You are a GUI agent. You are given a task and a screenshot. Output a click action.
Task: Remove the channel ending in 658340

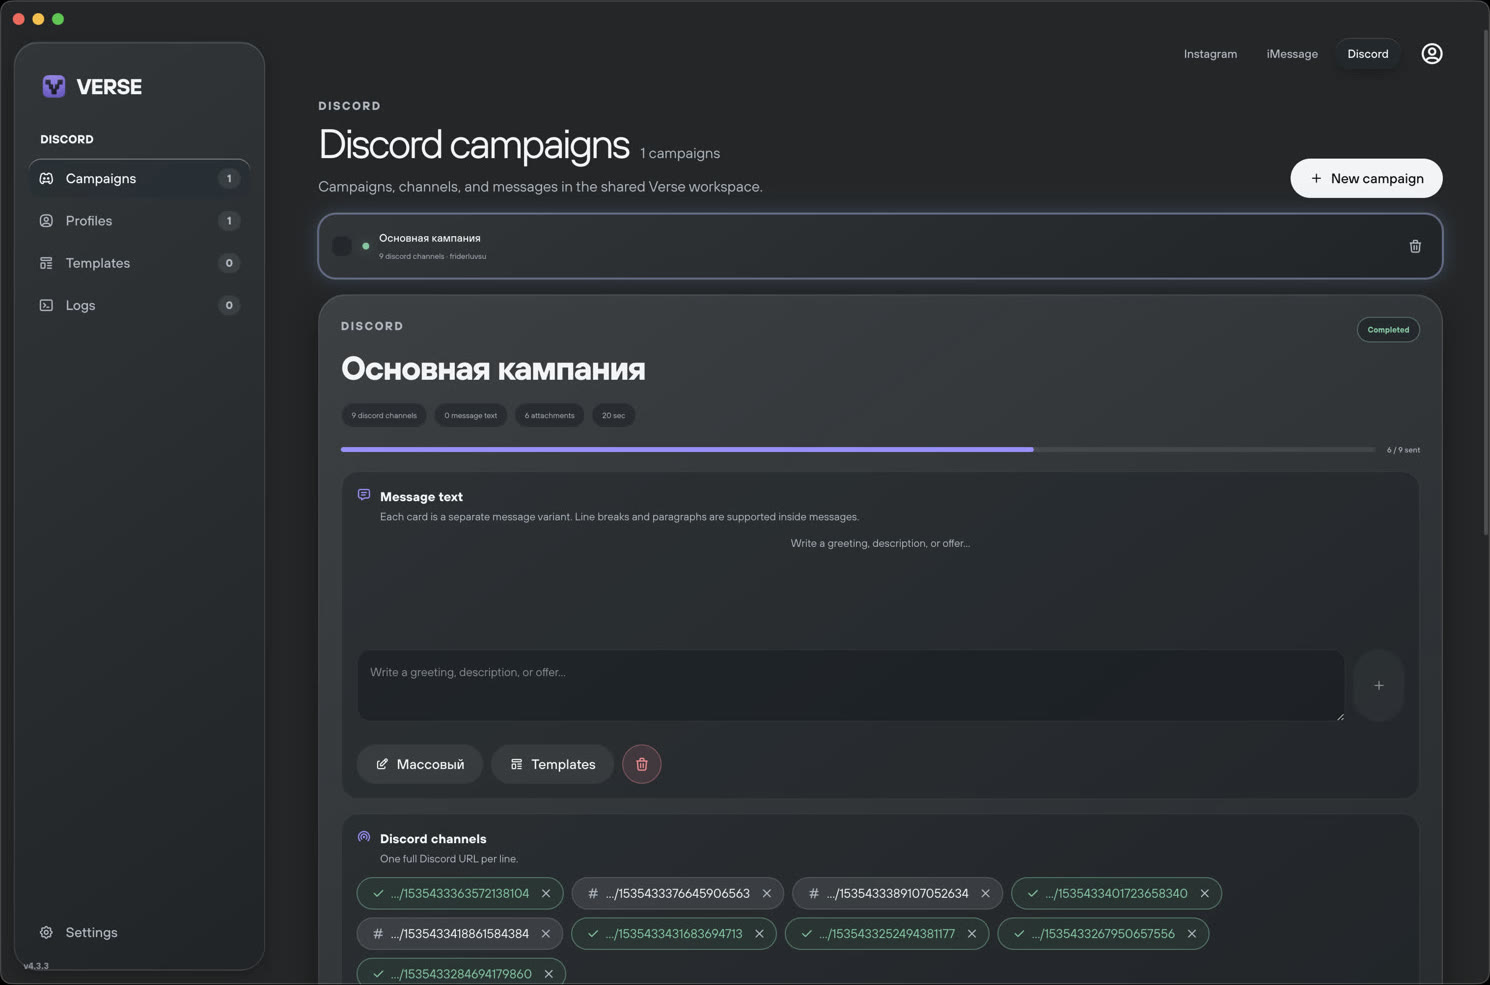pos(1205,893)
